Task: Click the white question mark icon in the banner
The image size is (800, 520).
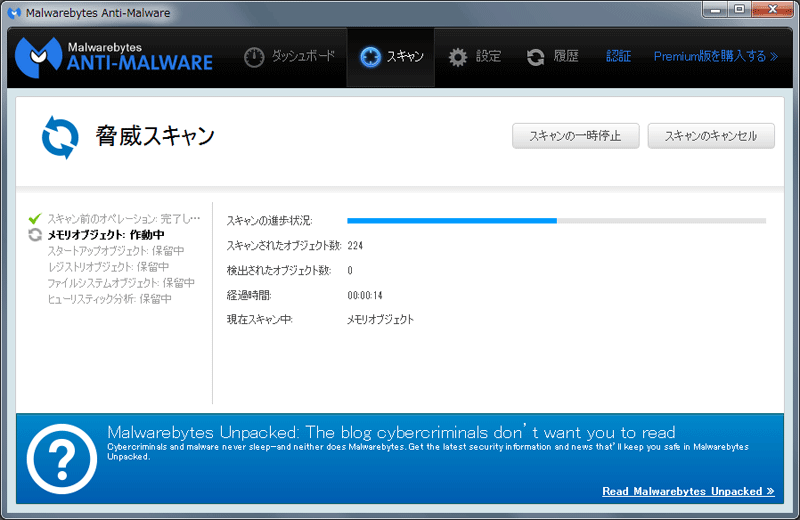Action: click(x=62, y=458)
